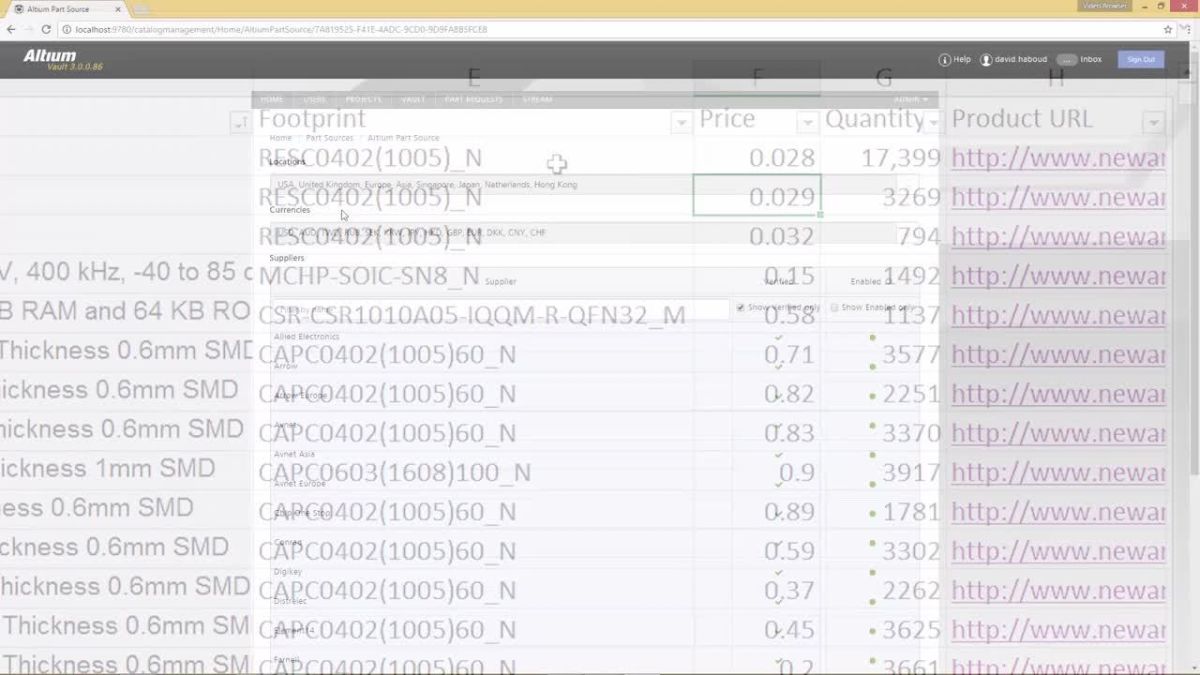Click the Sign Out button
The width and height of the screenshot is (1200, 675).
click(1140, 59)
